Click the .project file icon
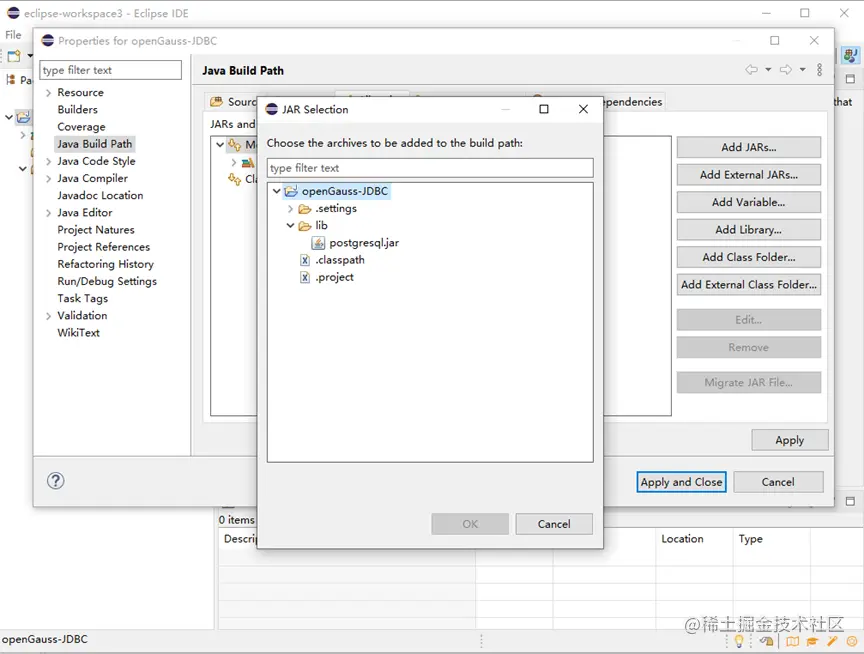Screen dimensions: 864x654 click(305, 277)
